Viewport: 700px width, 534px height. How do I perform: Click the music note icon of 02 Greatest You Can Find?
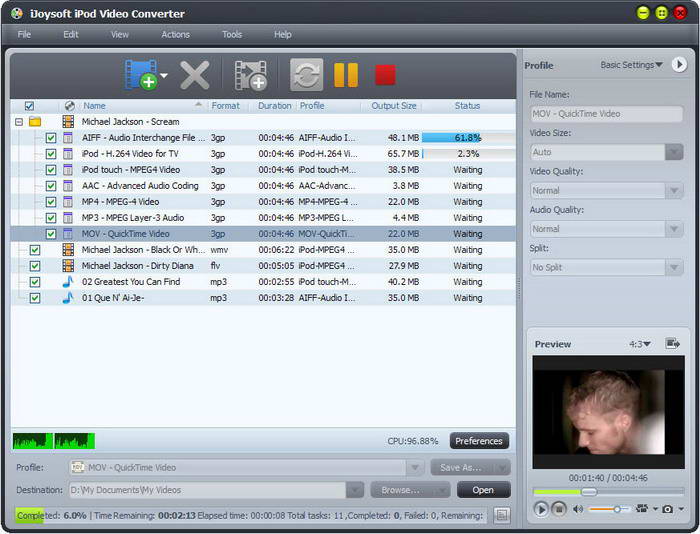pyautogui.click(x=68, y=282)
